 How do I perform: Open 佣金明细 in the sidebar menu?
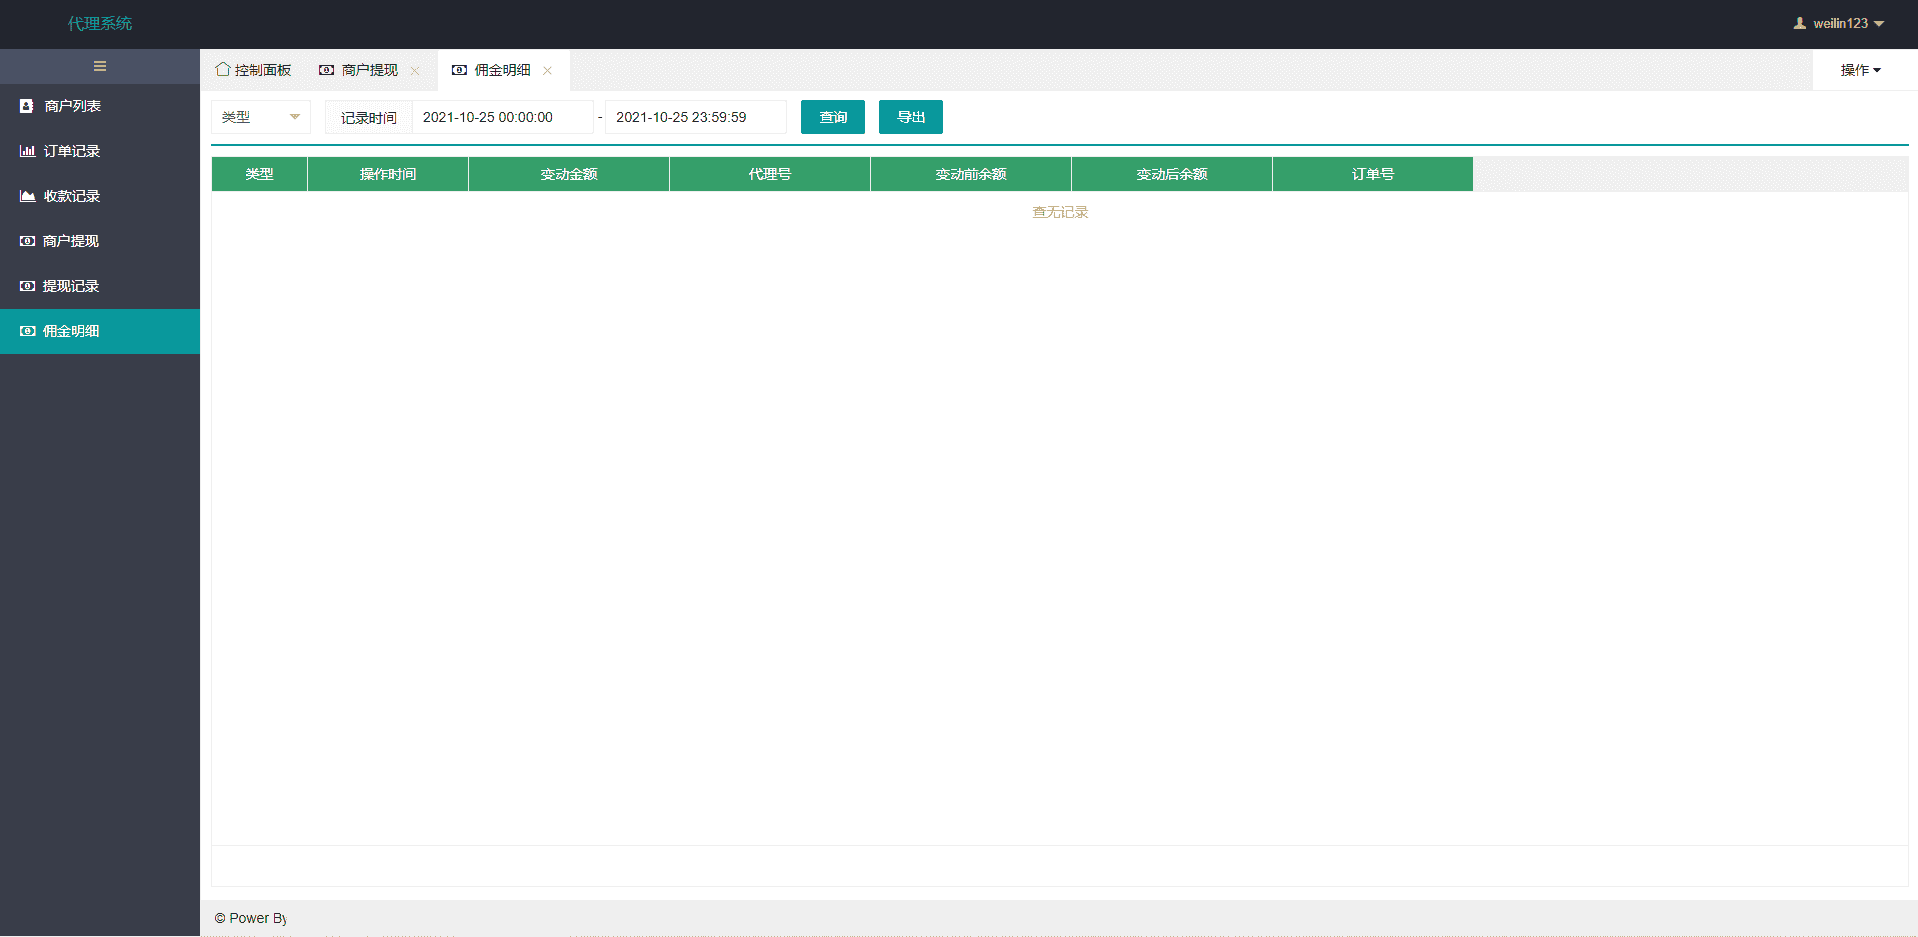tap(71, 331)
